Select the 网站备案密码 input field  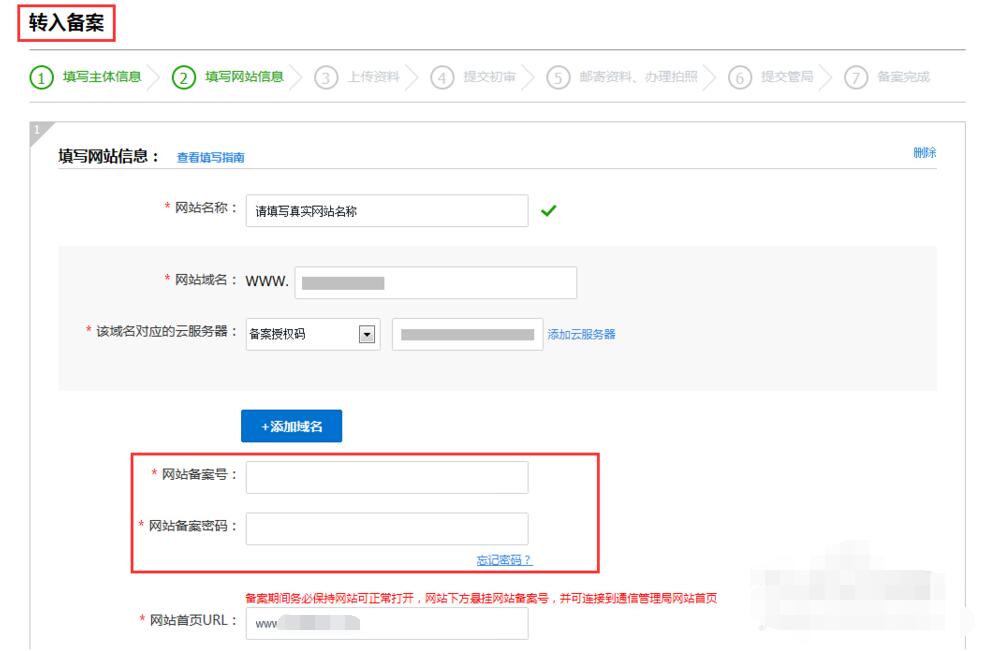386,529
